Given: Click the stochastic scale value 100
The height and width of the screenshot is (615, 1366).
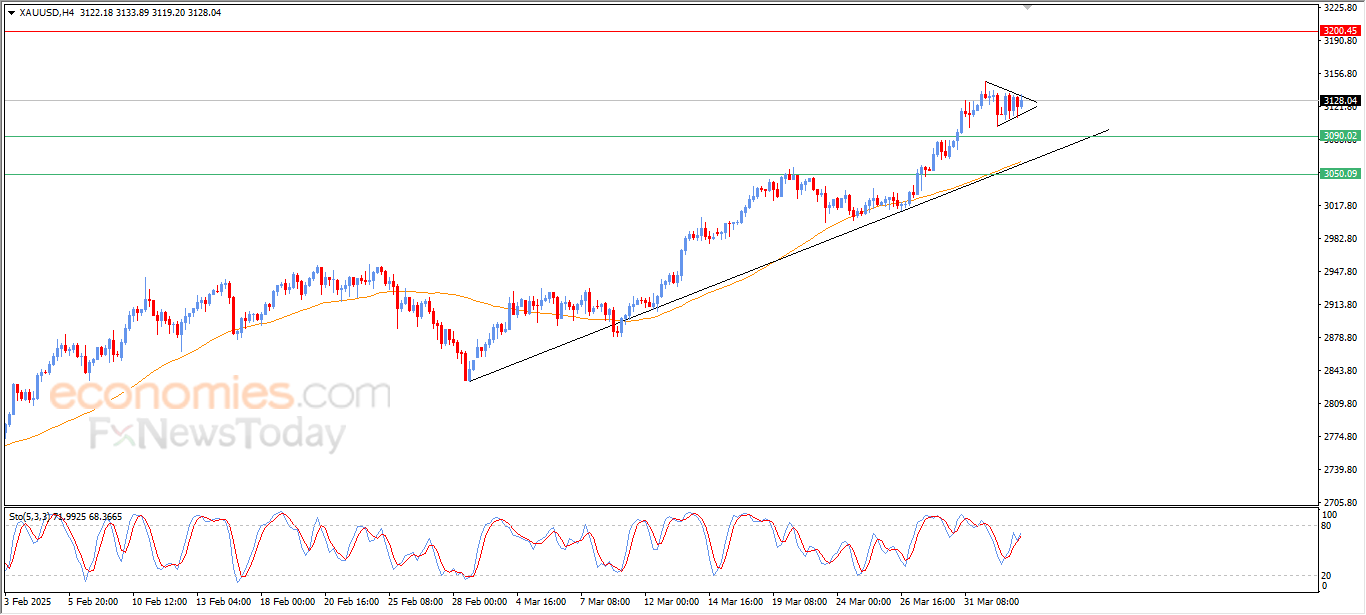Looking at the screenshot, I should 1329,514.
